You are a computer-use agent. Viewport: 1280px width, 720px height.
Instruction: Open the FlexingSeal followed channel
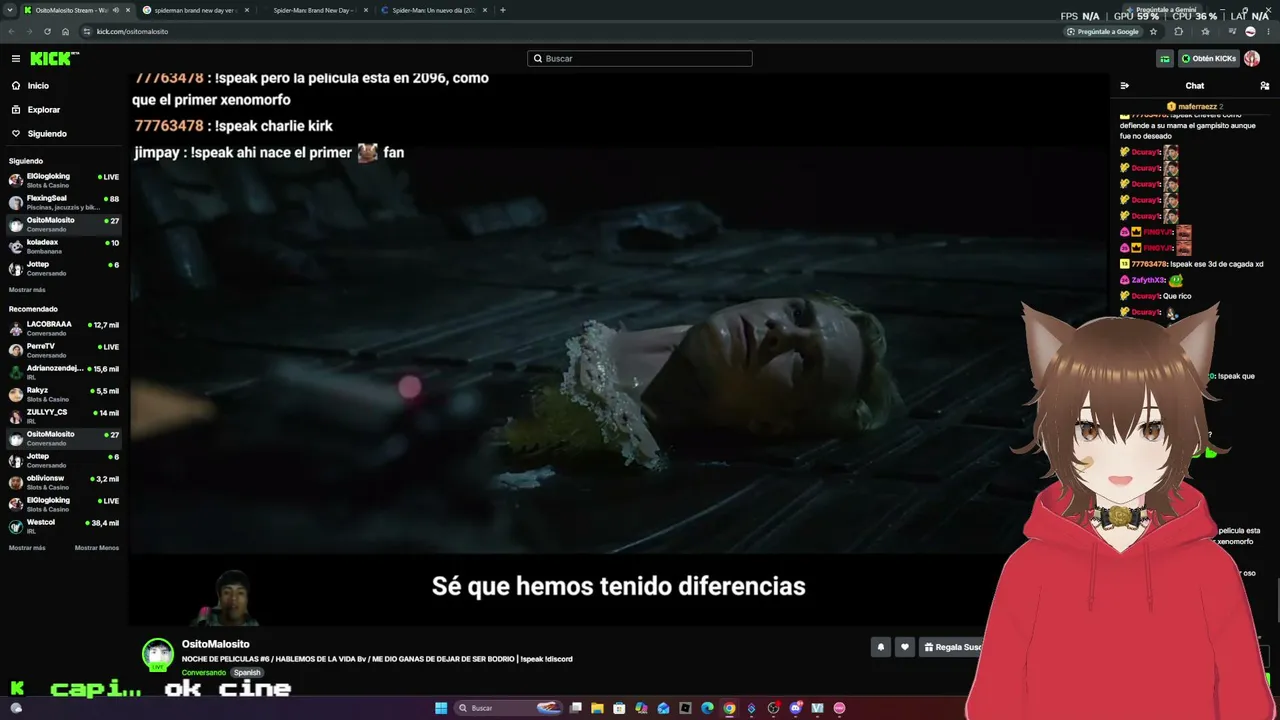pos(64,202)
